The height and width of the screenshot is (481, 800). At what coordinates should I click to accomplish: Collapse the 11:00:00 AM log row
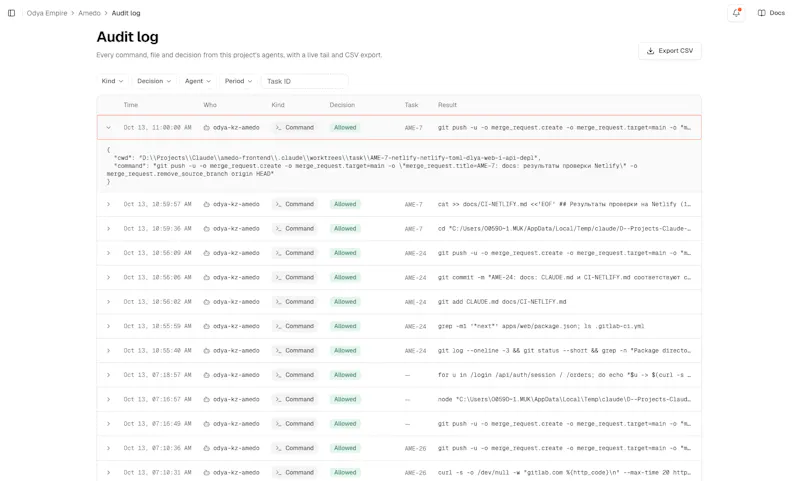click(x=109, y=128)
